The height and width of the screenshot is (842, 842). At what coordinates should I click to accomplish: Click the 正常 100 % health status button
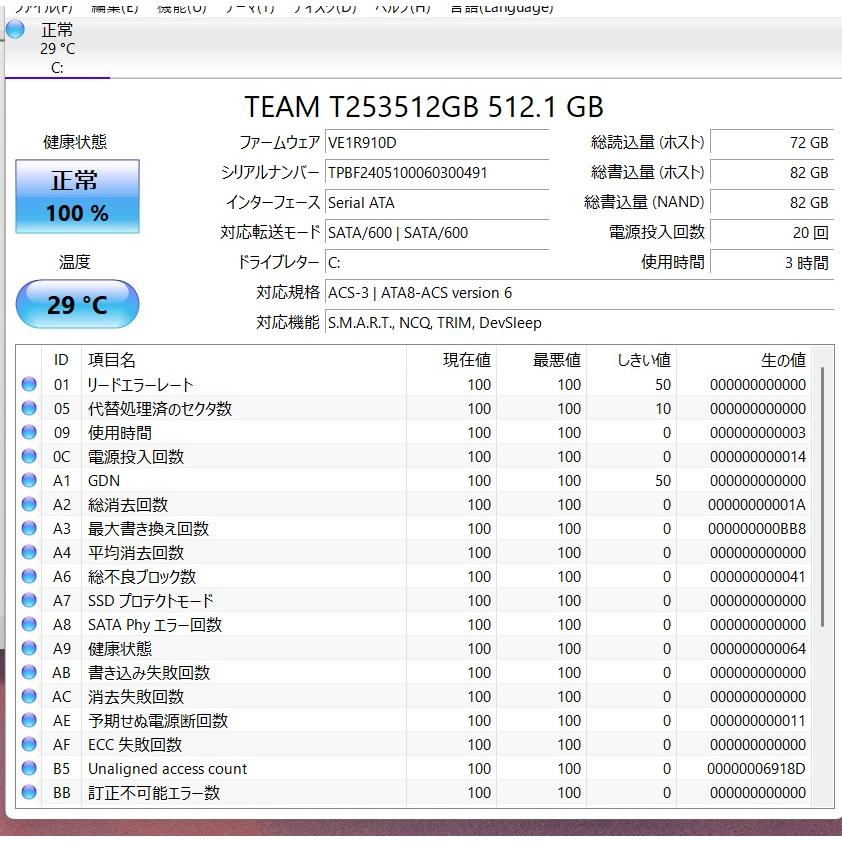[77, 197]
